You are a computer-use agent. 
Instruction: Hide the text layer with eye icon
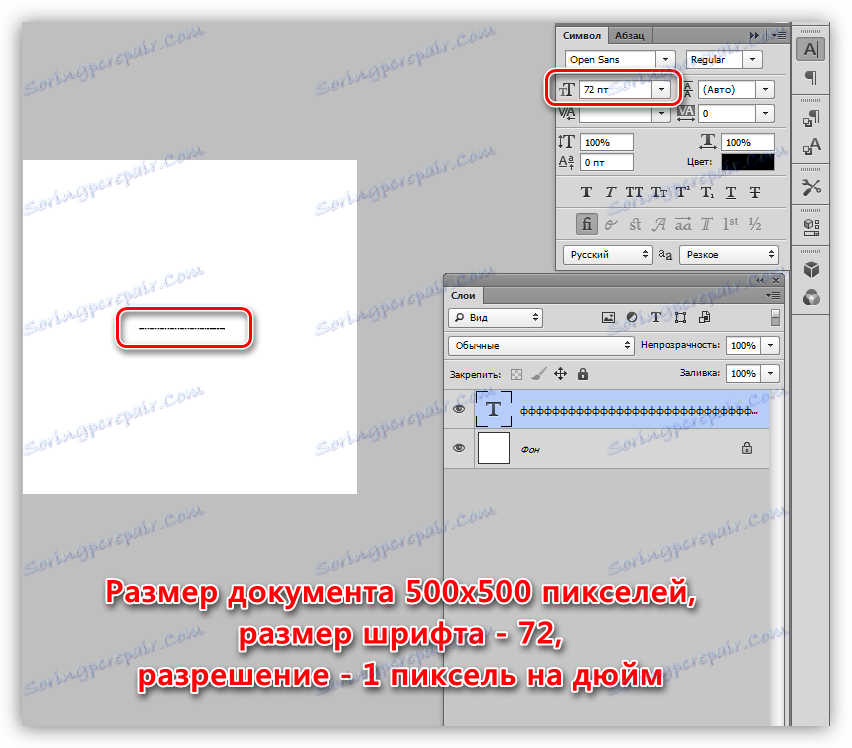[459, 408]
